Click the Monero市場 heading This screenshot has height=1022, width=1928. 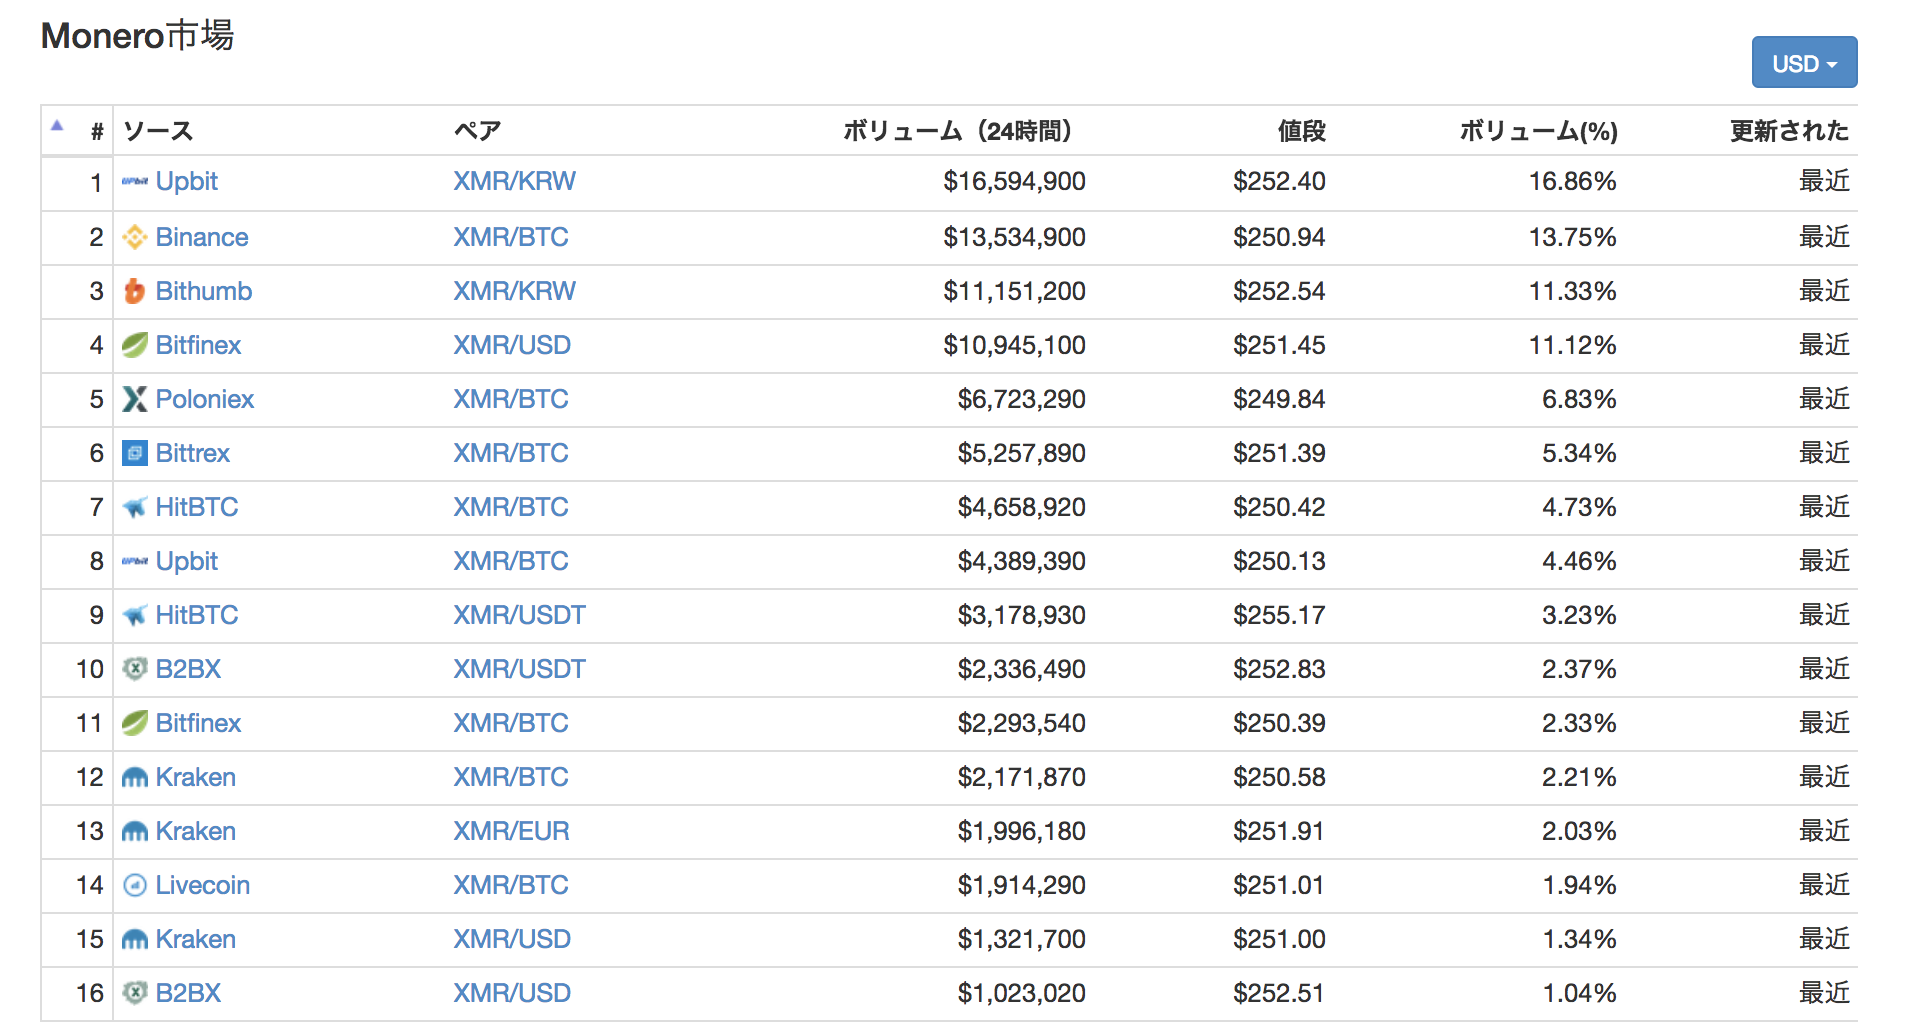[x=137, y=36]
